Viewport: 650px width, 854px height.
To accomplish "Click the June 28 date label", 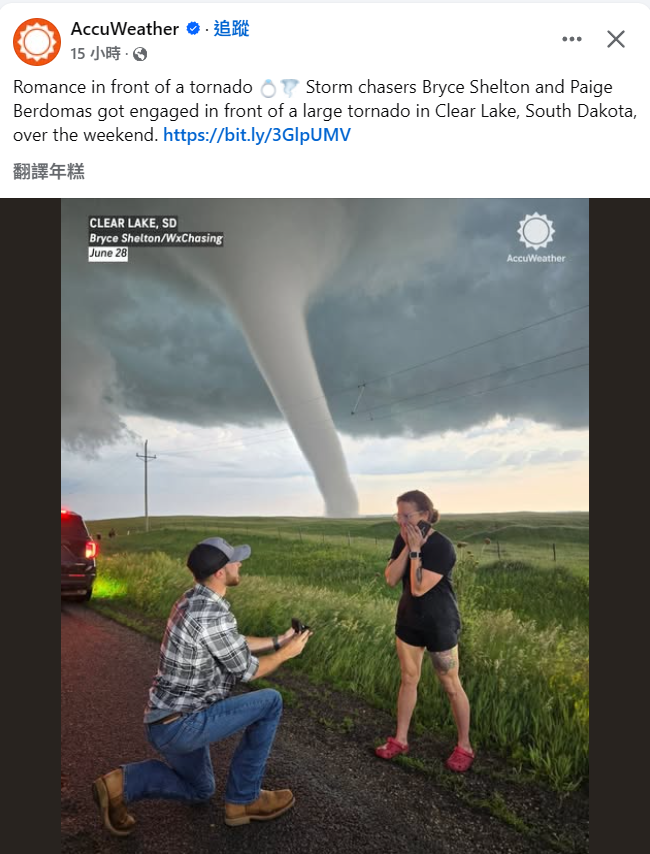I will 108,253.
